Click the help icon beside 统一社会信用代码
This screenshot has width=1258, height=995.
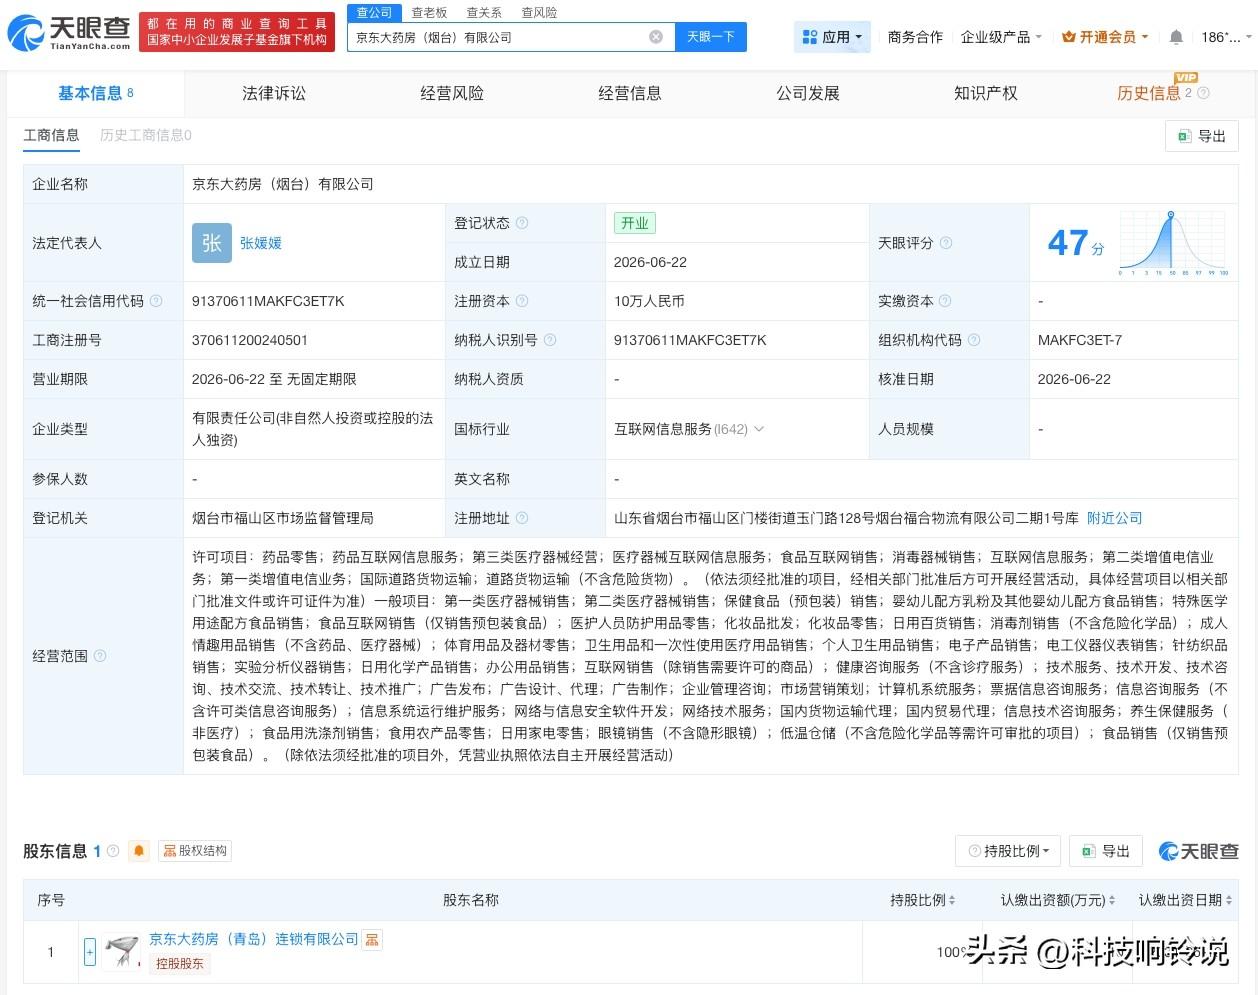tap(156, 301)
